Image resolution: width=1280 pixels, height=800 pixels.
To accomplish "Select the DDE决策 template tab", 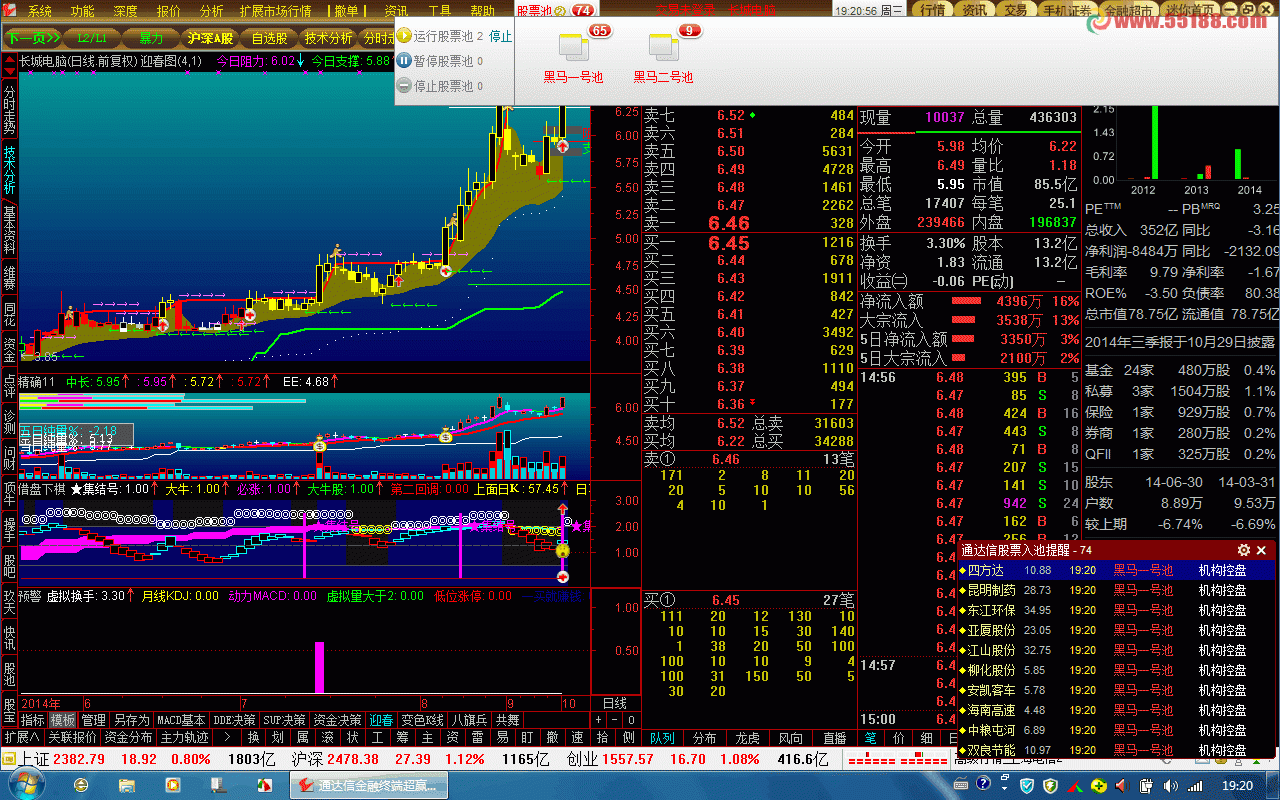I will [234, 719].
